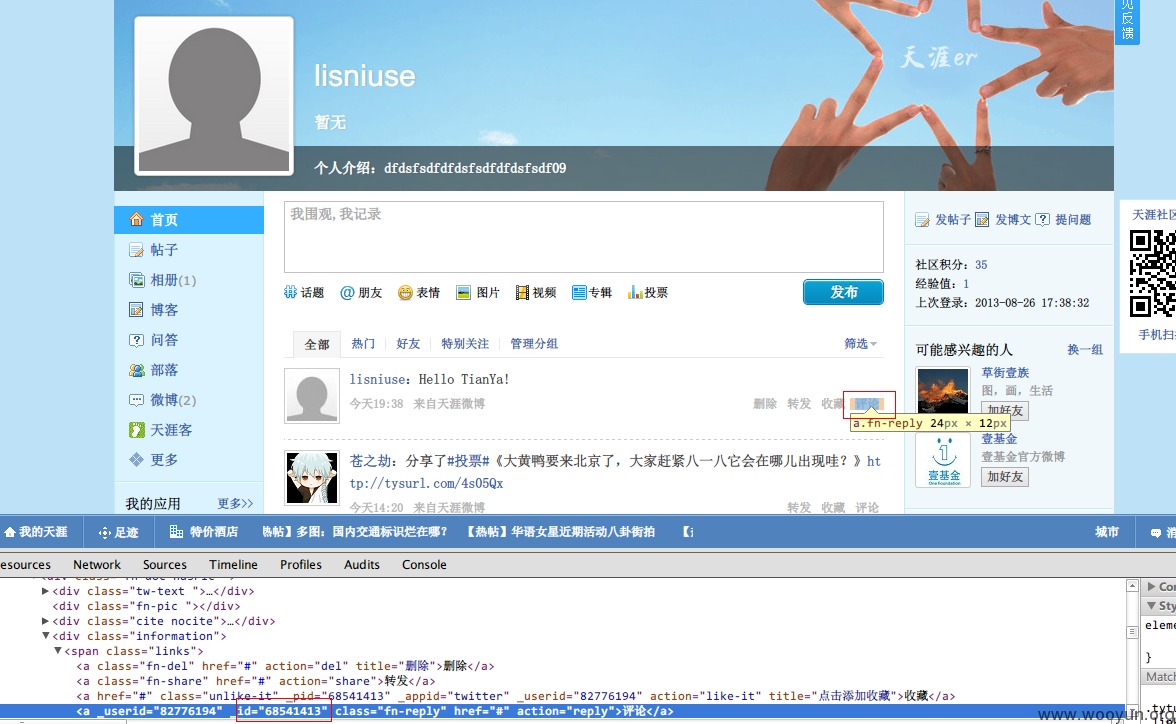Focus the 我围观,我记录 text box

pos(584,237)
